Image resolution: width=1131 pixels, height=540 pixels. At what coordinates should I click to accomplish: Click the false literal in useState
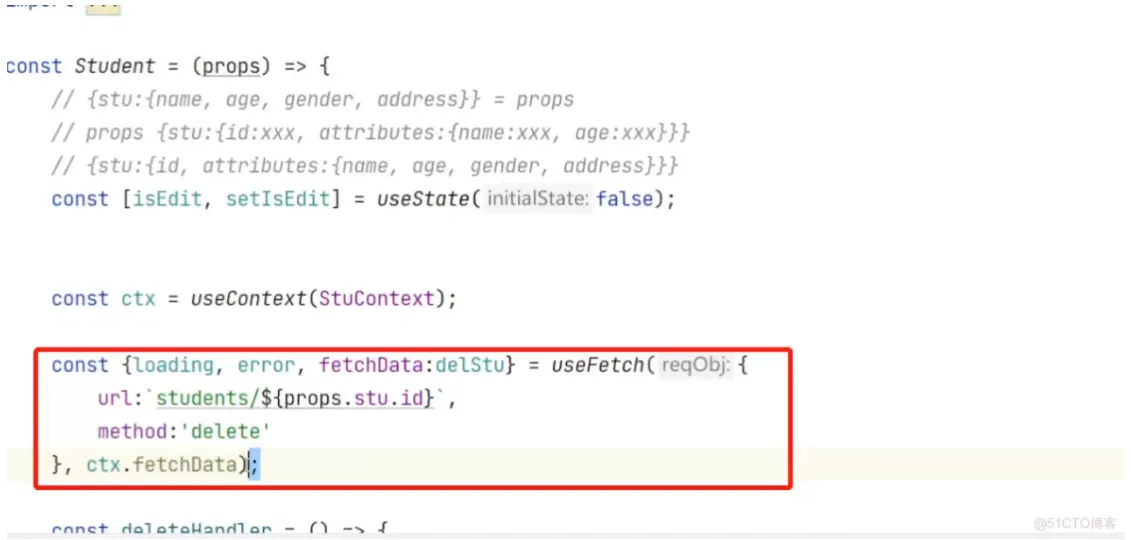click(624, 199)
